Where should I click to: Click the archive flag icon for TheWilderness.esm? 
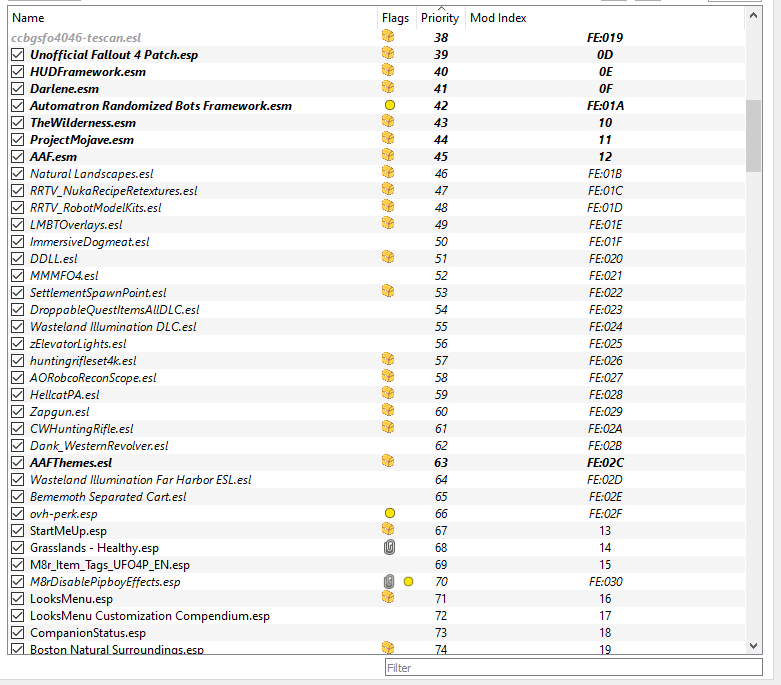point(388,121)
